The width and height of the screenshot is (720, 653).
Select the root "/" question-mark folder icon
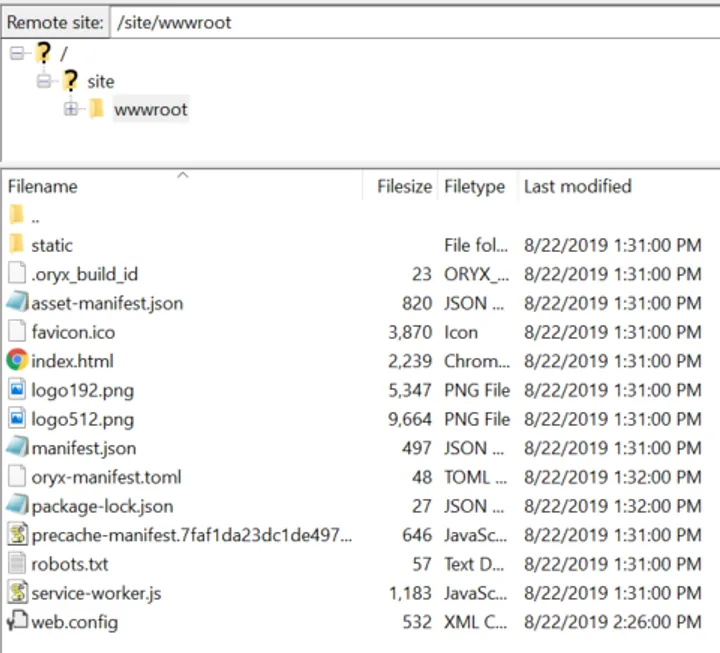click(x=44, y=53)
